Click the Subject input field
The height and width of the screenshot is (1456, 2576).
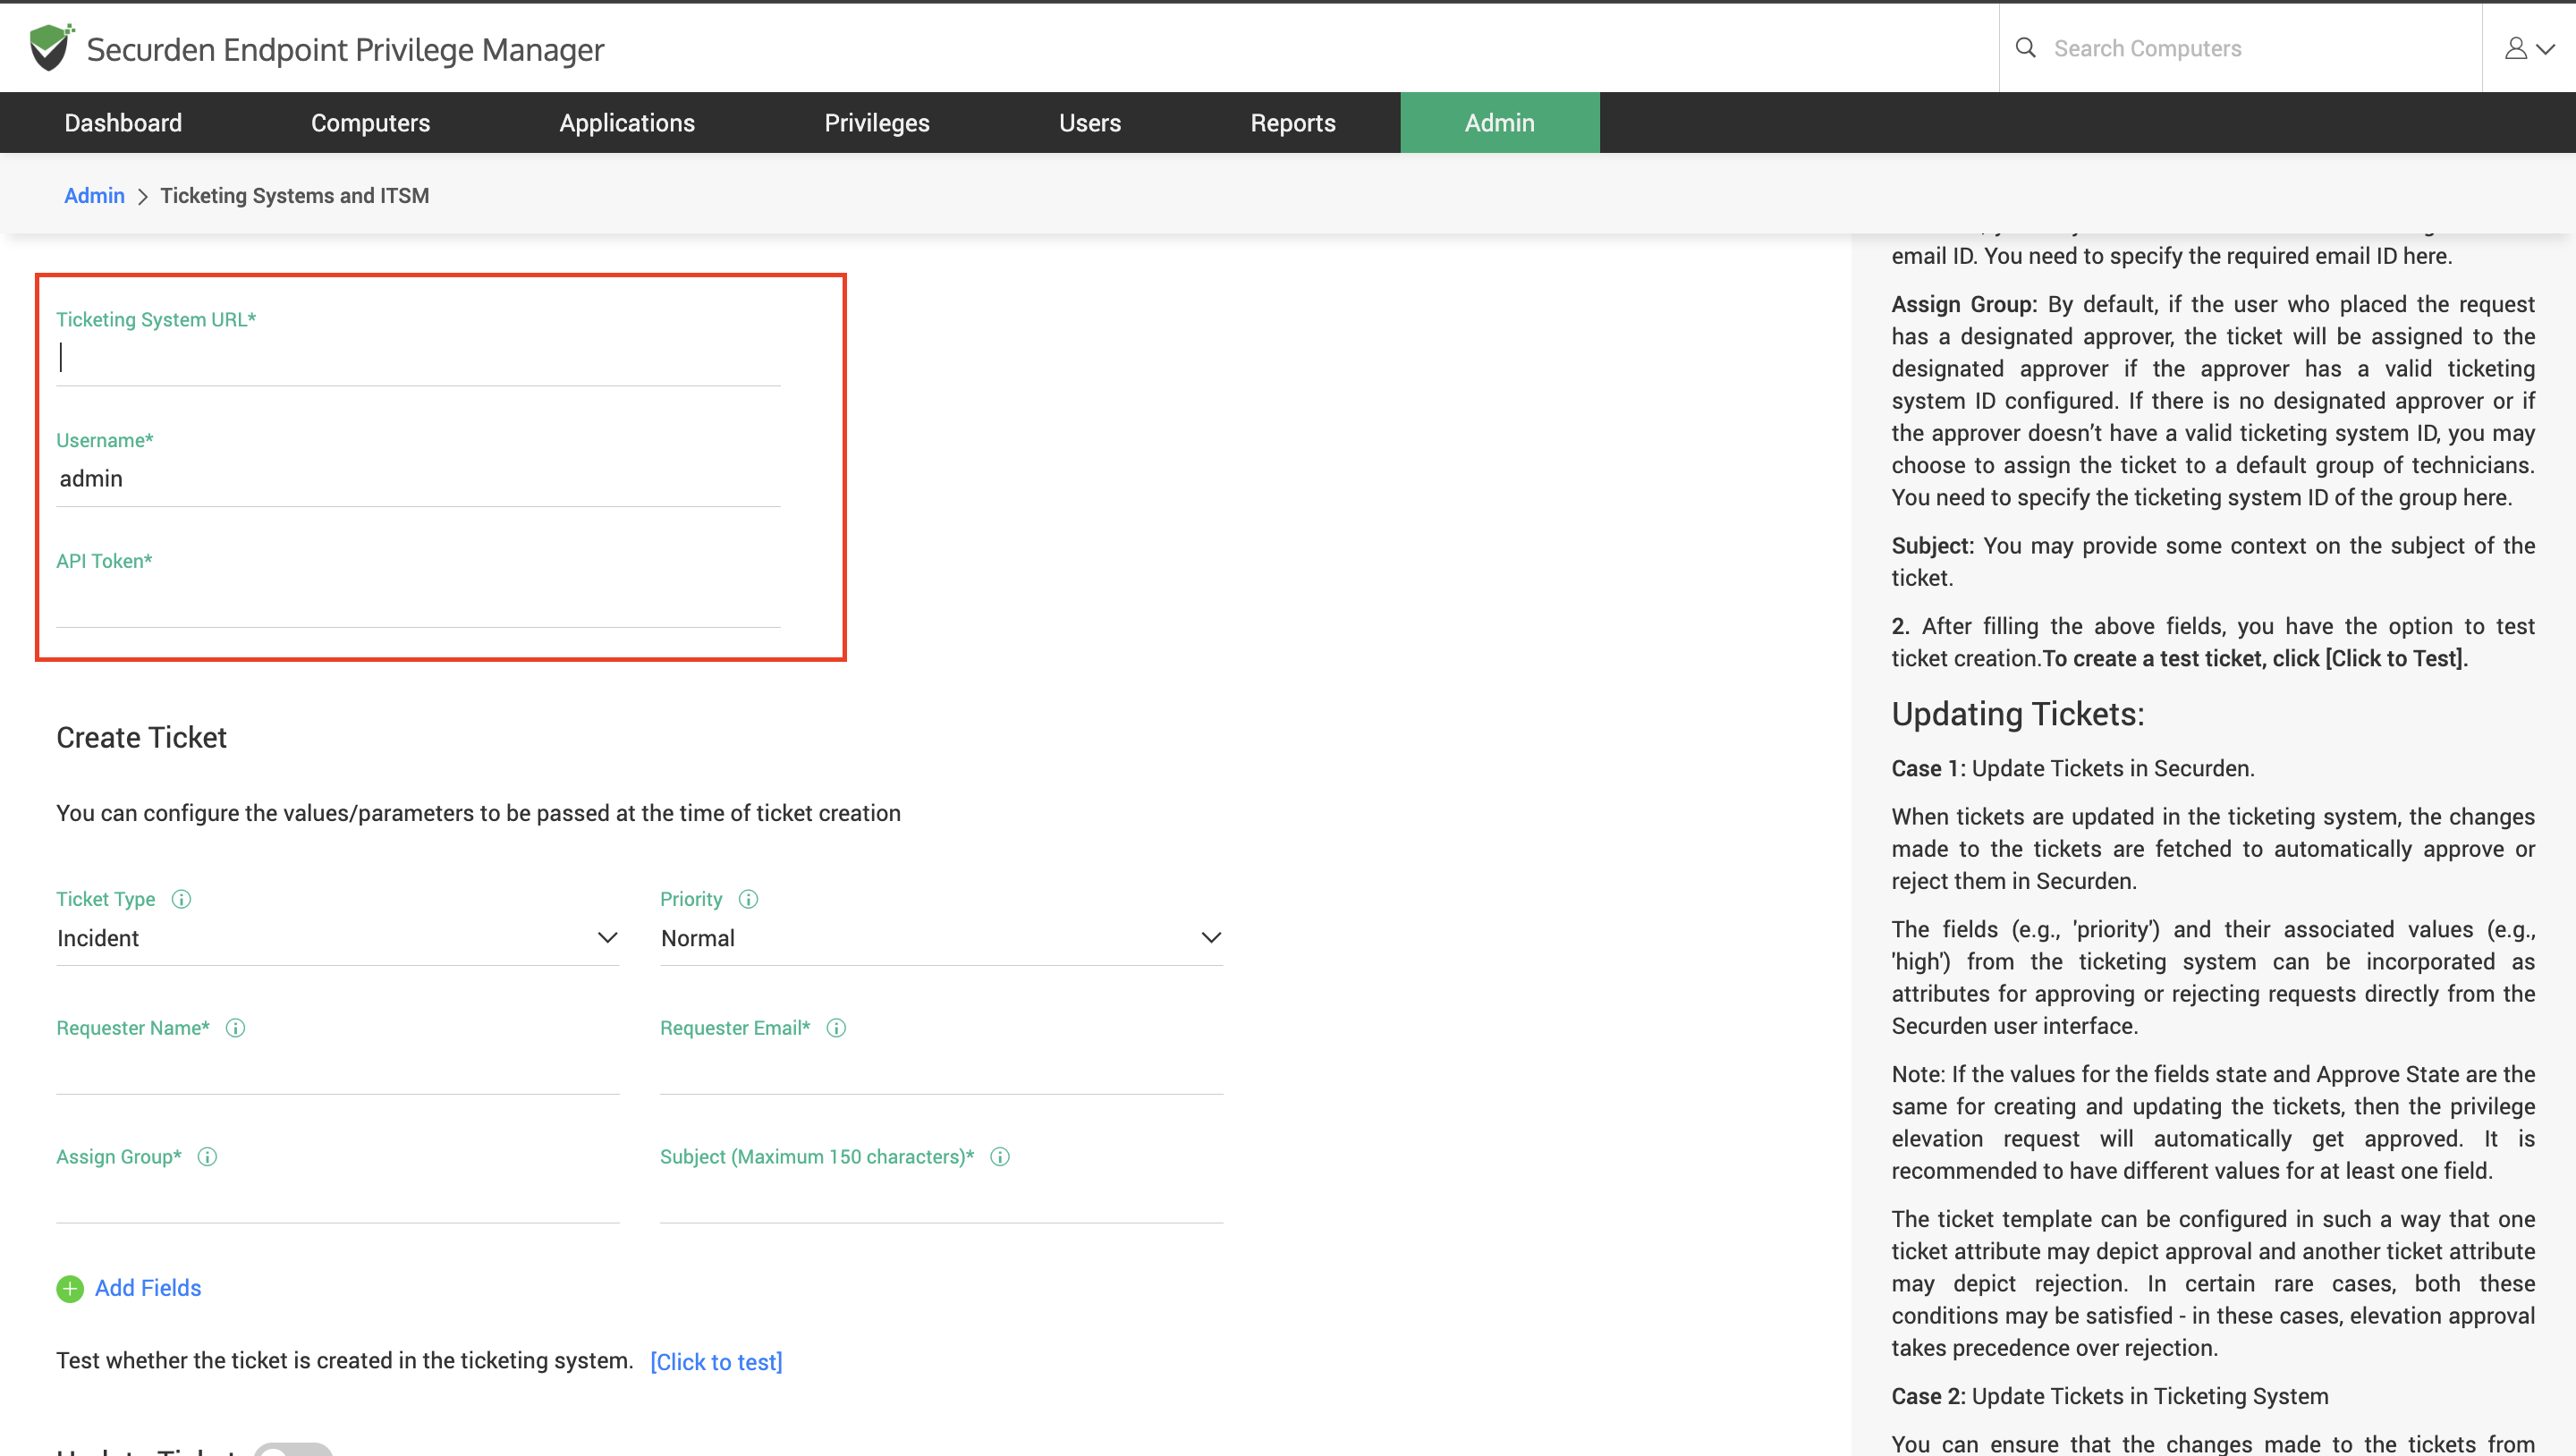(942, 1198)
